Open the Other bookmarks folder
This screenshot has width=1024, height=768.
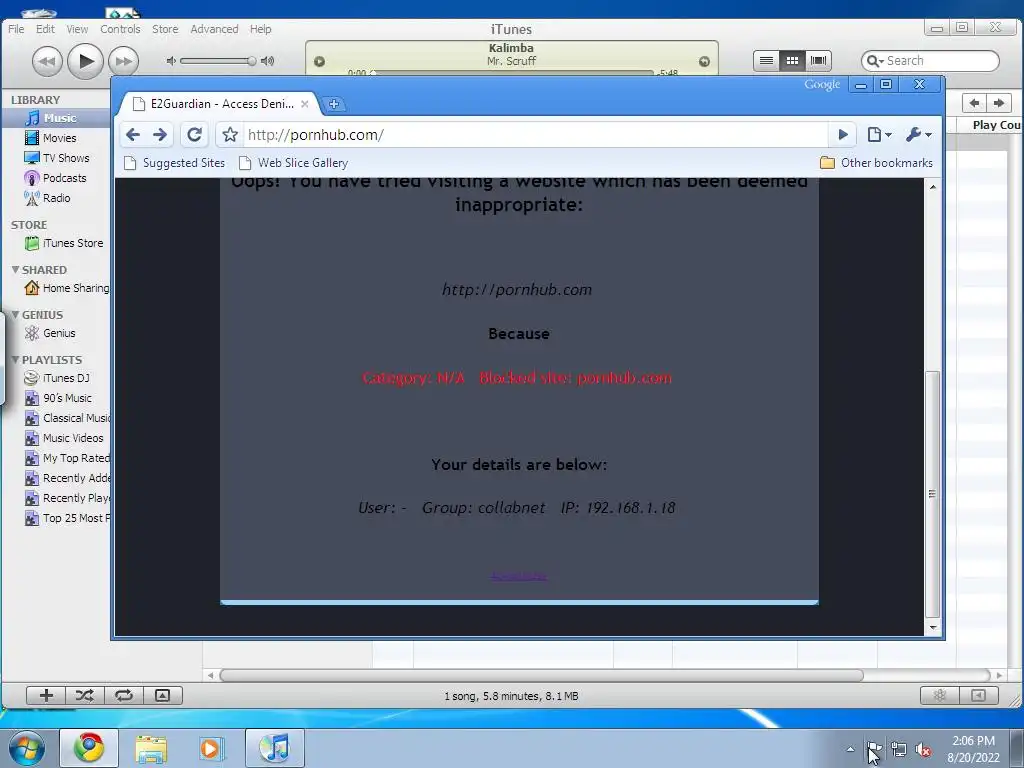click(876, 163)
